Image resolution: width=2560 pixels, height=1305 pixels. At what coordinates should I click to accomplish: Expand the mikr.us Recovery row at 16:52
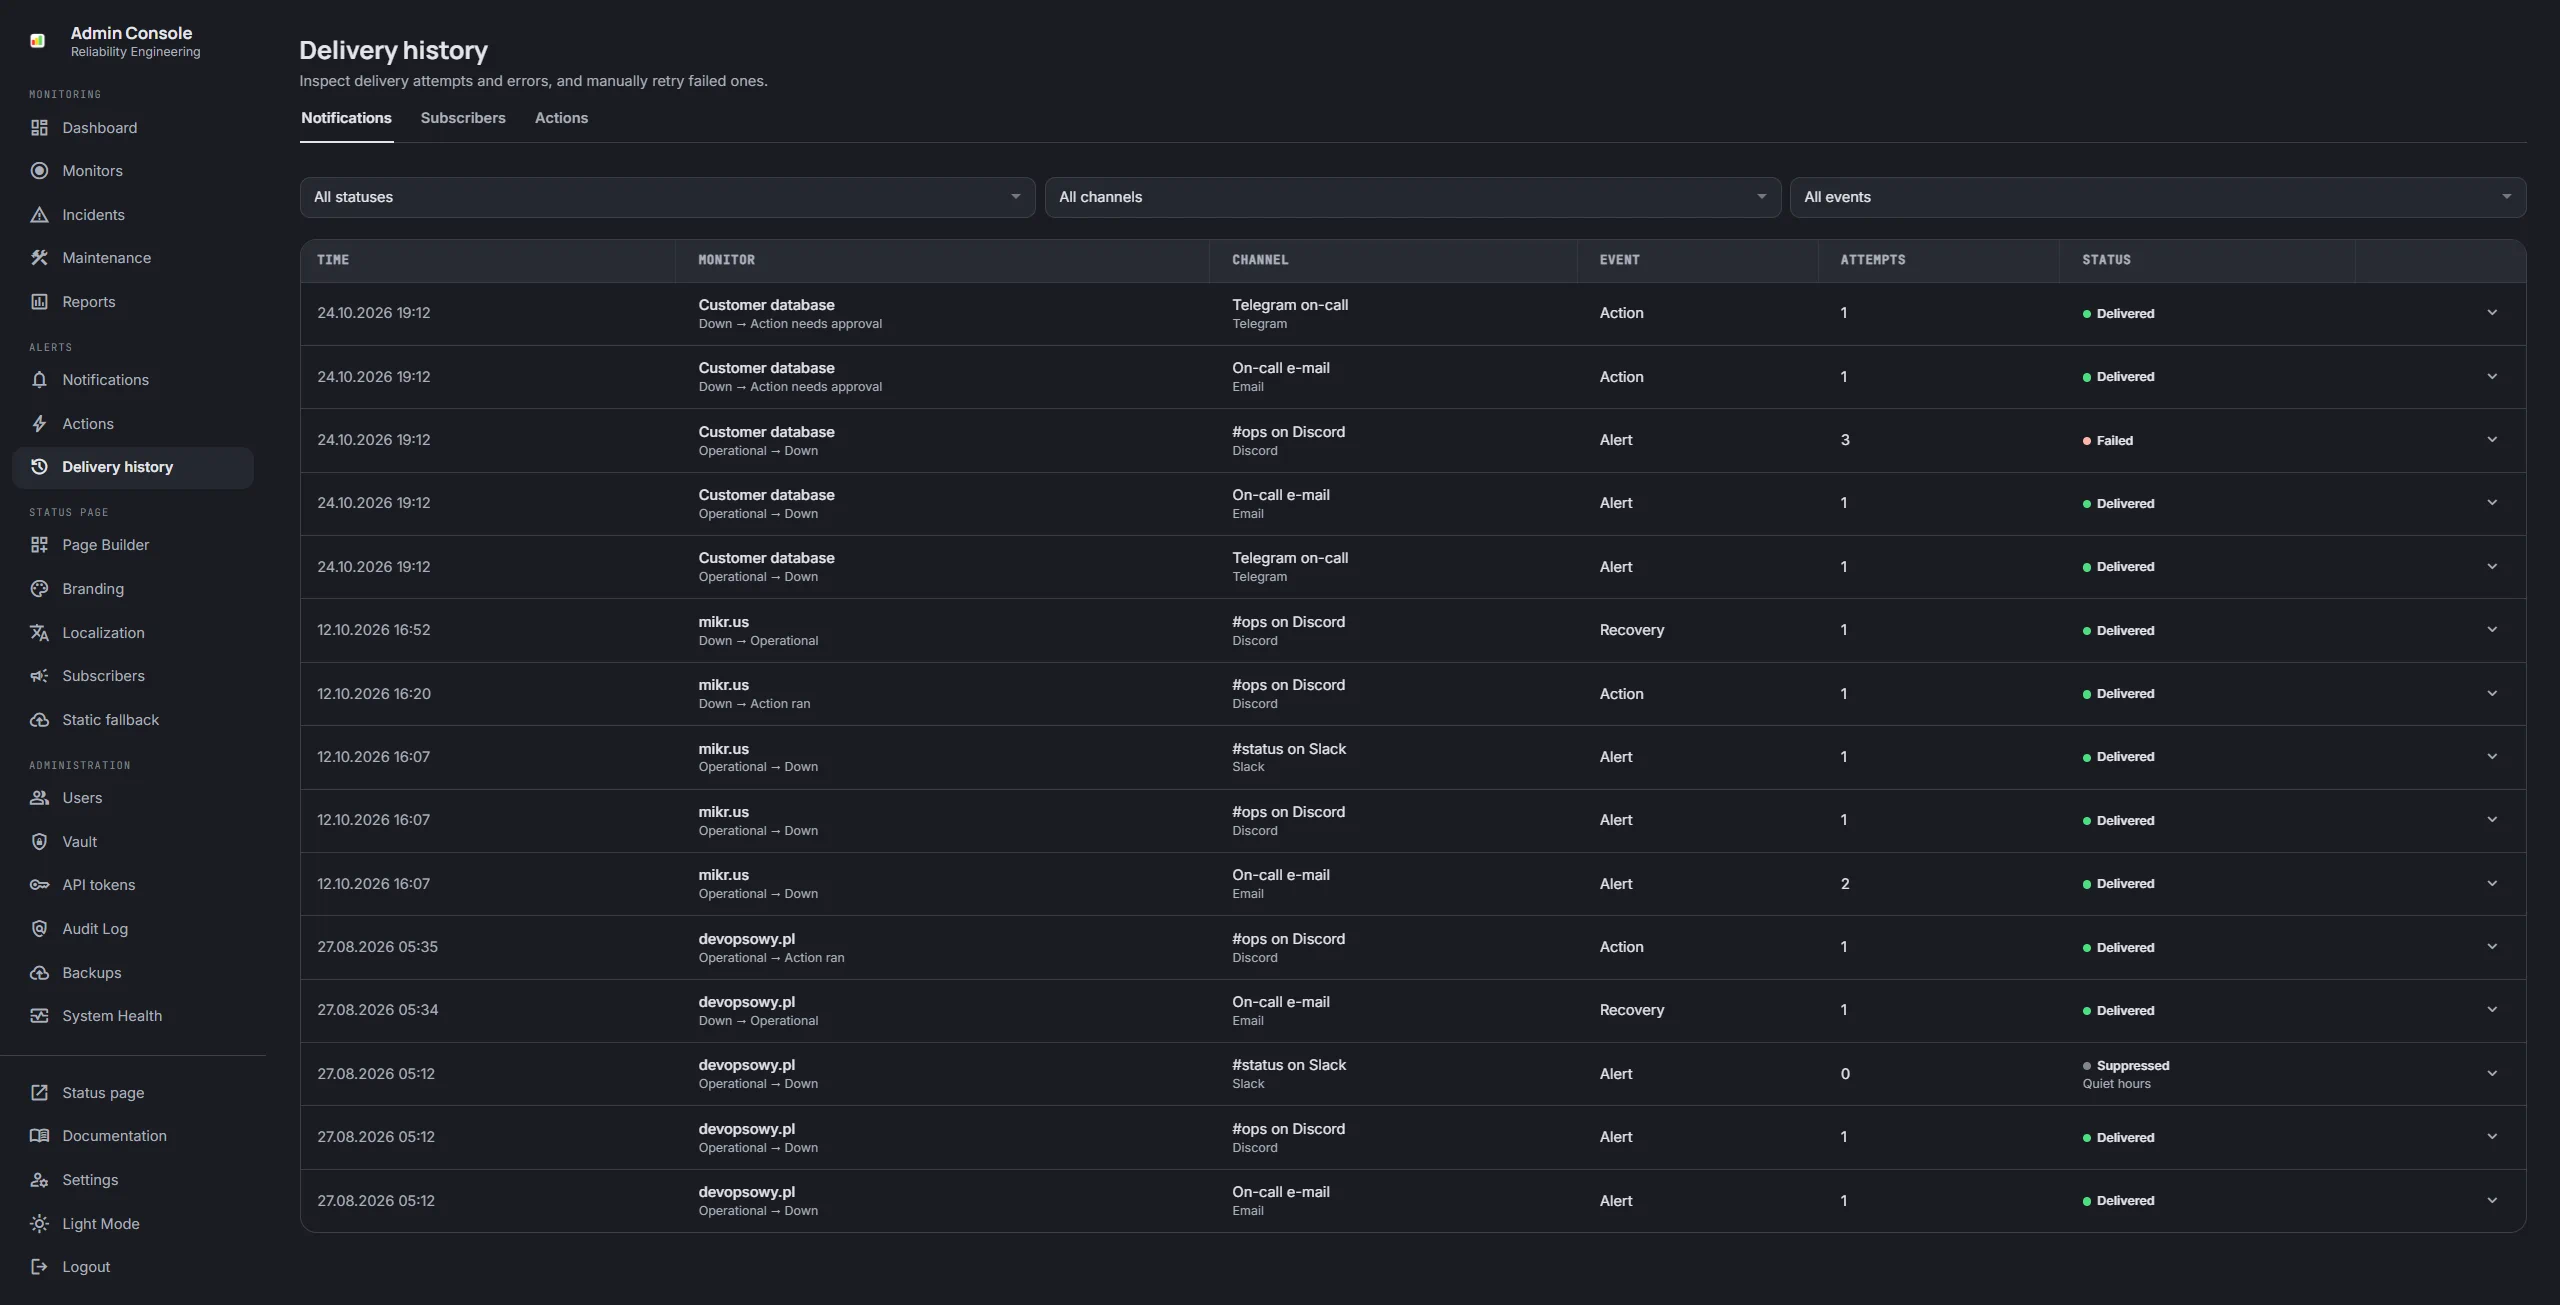point(2492,630)
